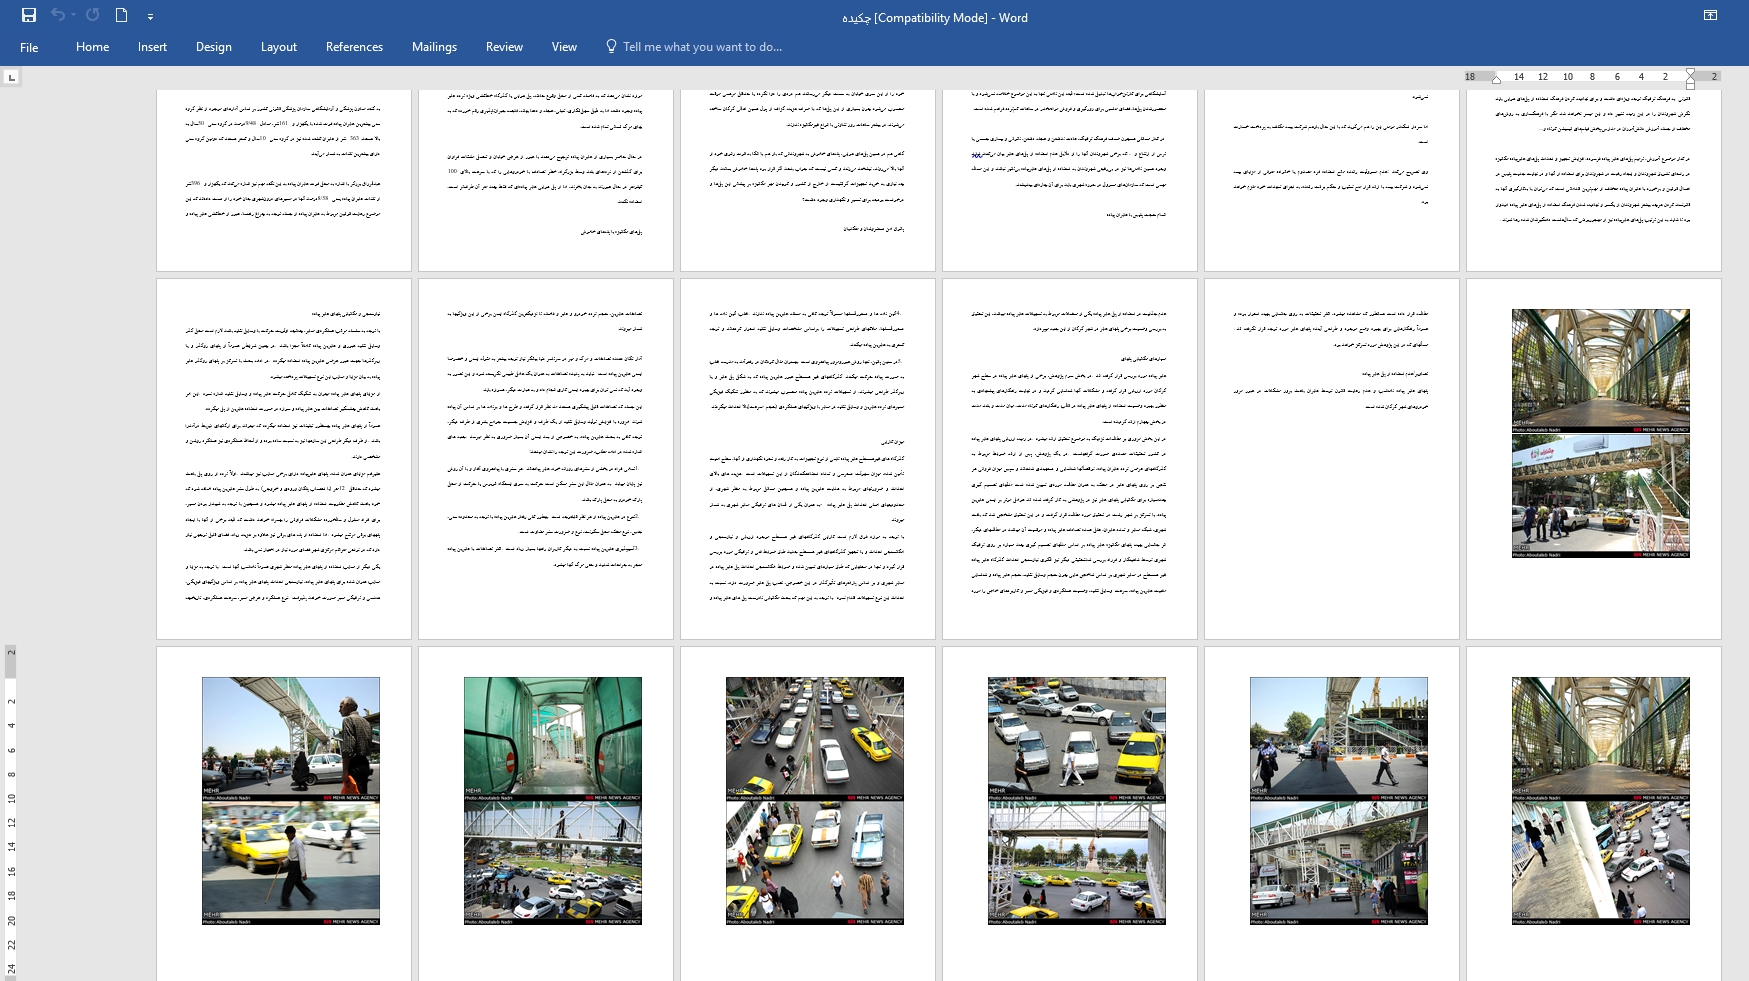Image resolution: width=1749 pixels, height=981 pixels.
Task: Select the References tab
Action: [x=354, y=47]
